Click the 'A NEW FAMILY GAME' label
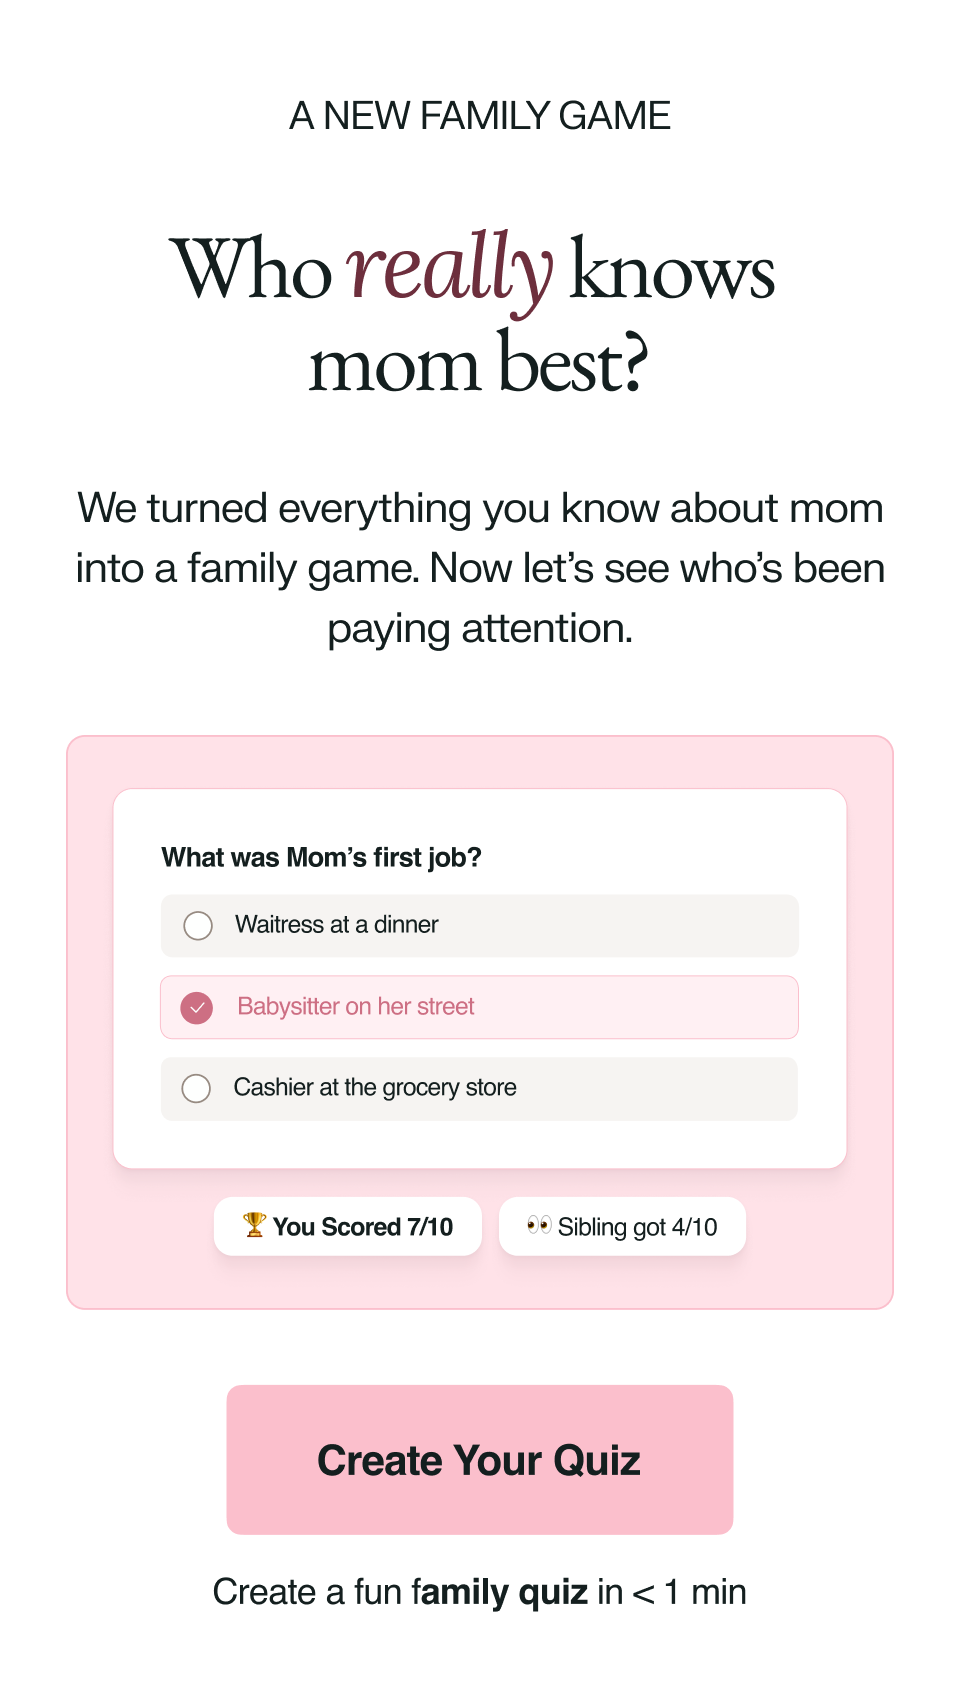Screen dimensions: 960x1706 480,116
